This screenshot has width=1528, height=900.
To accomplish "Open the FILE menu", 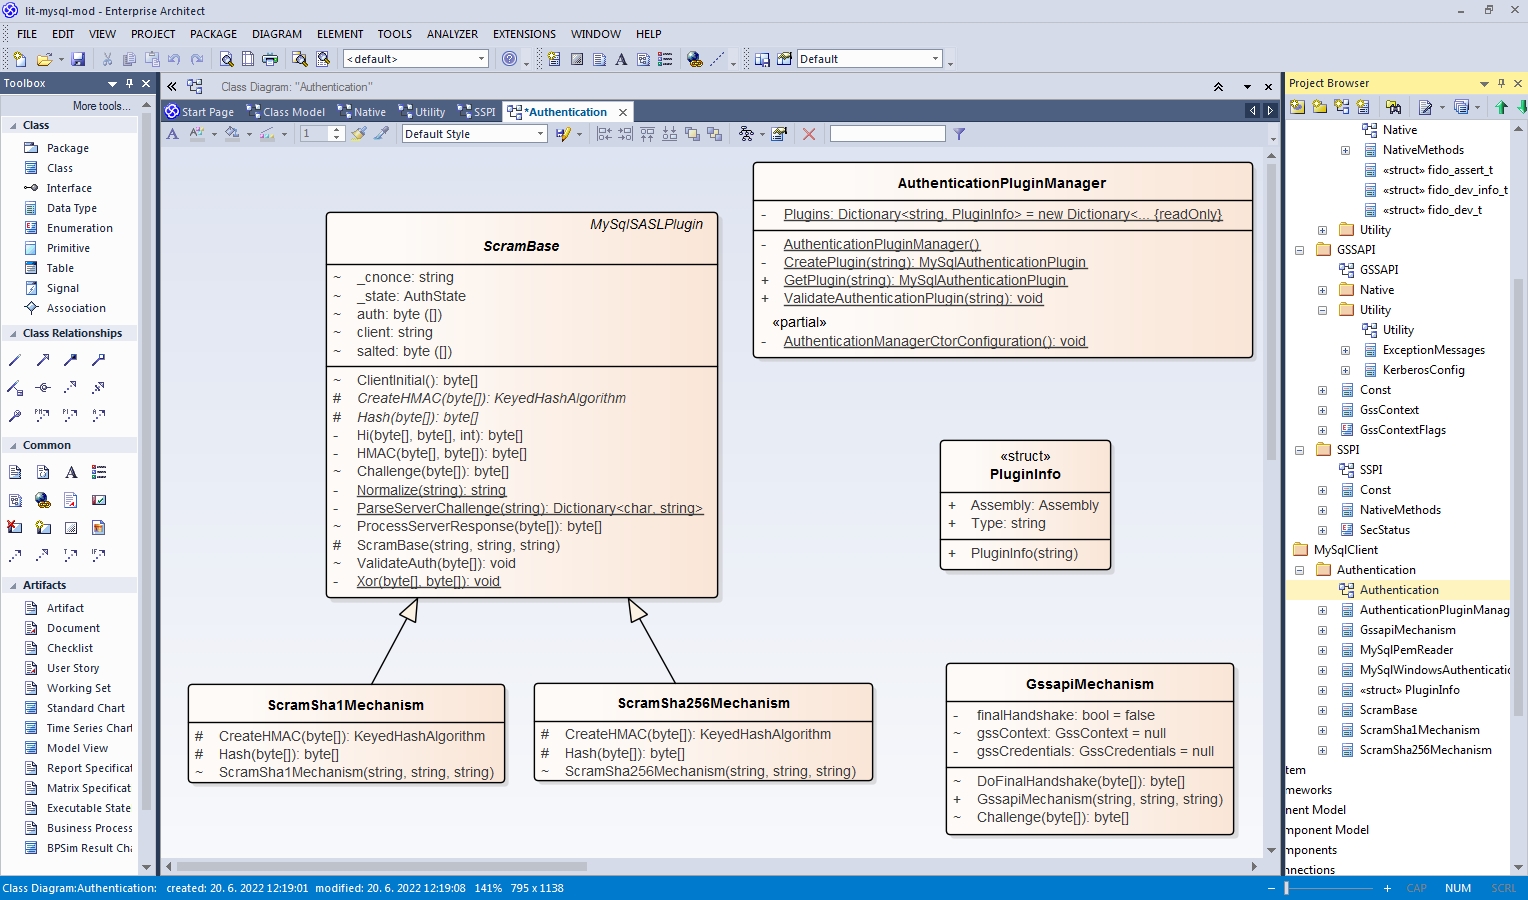I will point(27,34).
